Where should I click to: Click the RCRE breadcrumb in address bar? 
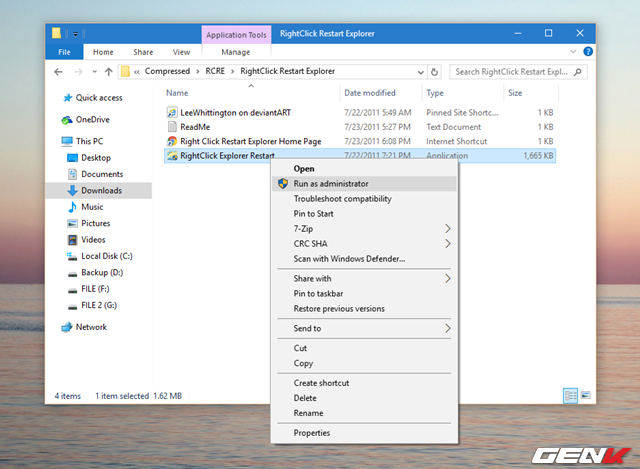tap(215, 71)
